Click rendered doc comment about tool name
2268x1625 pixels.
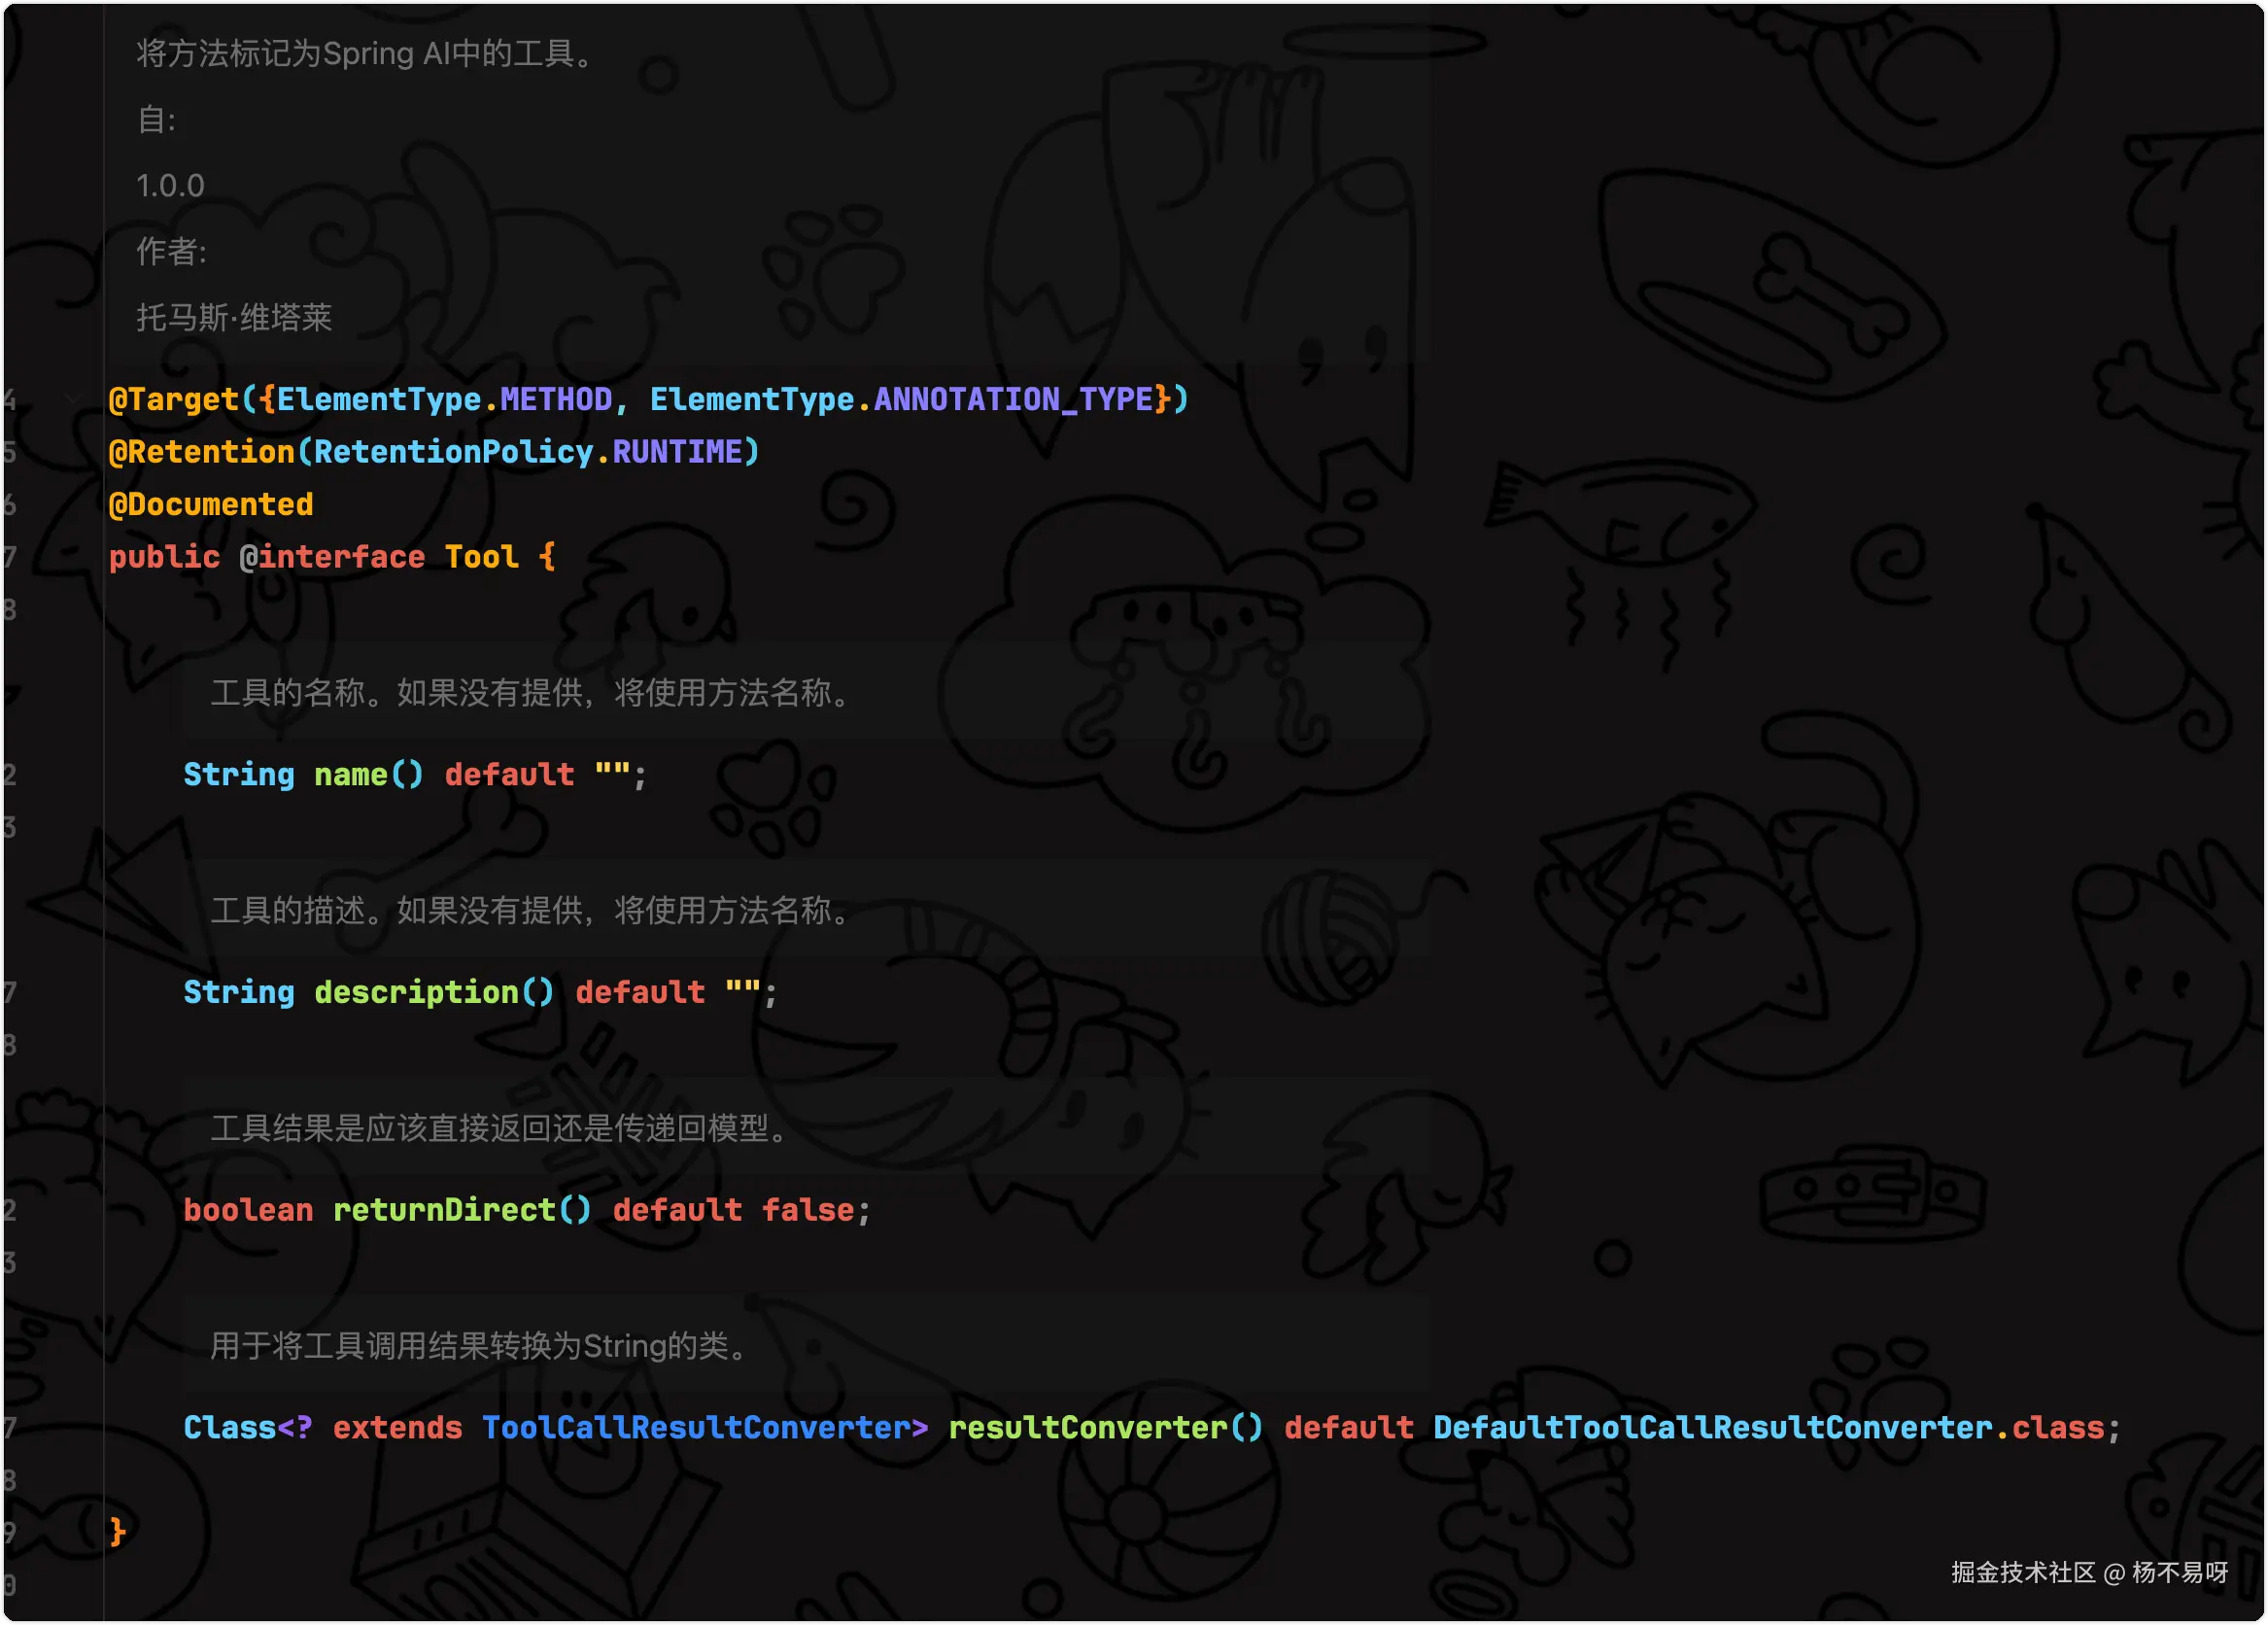[x=530, y=692]
